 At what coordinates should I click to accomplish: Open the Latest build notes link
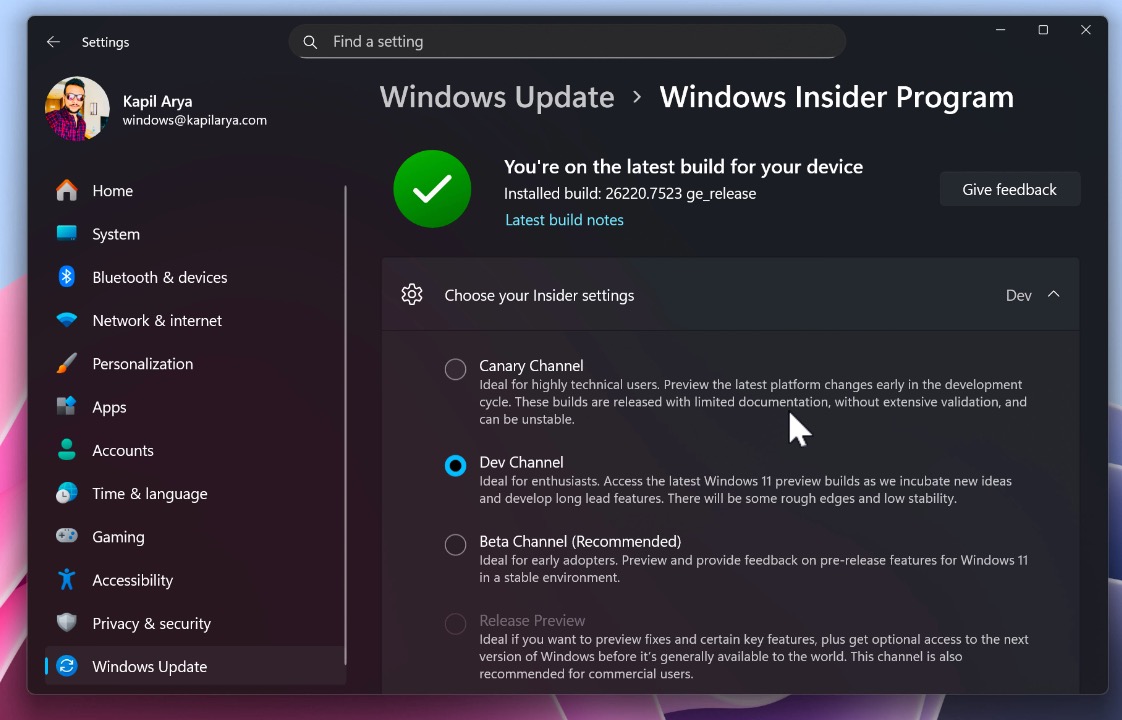coord(564,219)
